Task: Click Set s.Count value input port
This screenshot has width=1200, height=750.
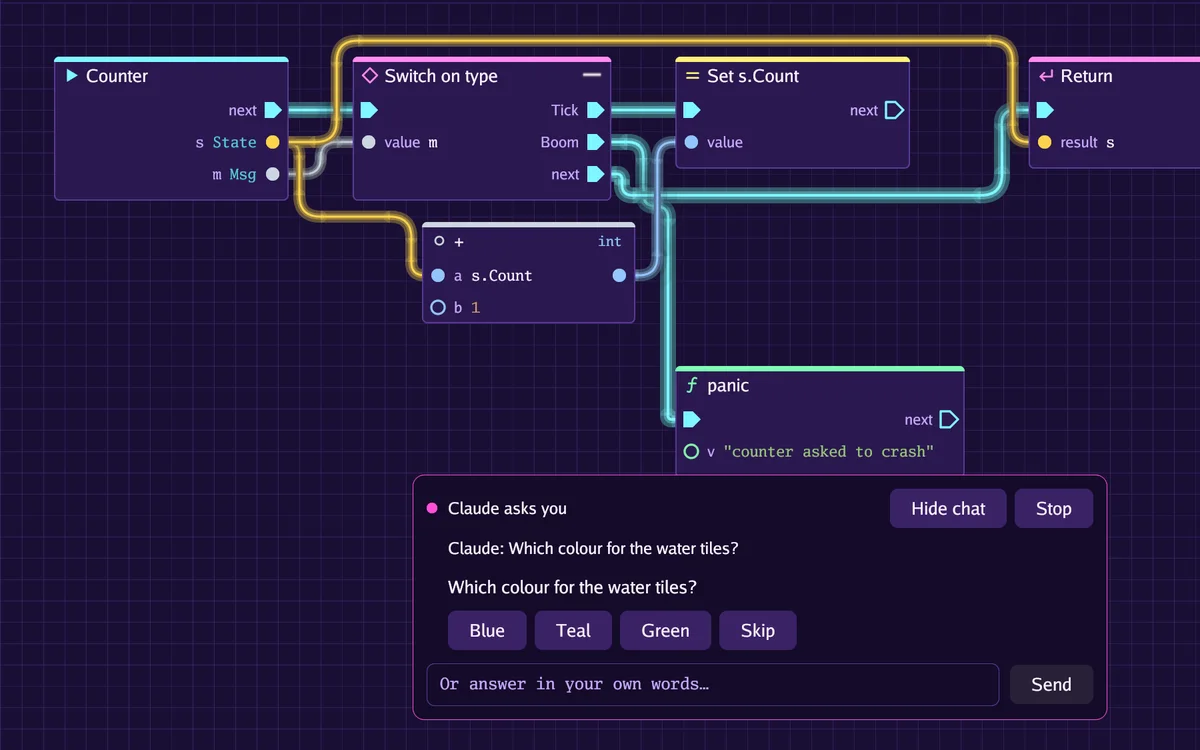Action: (691, 142)
